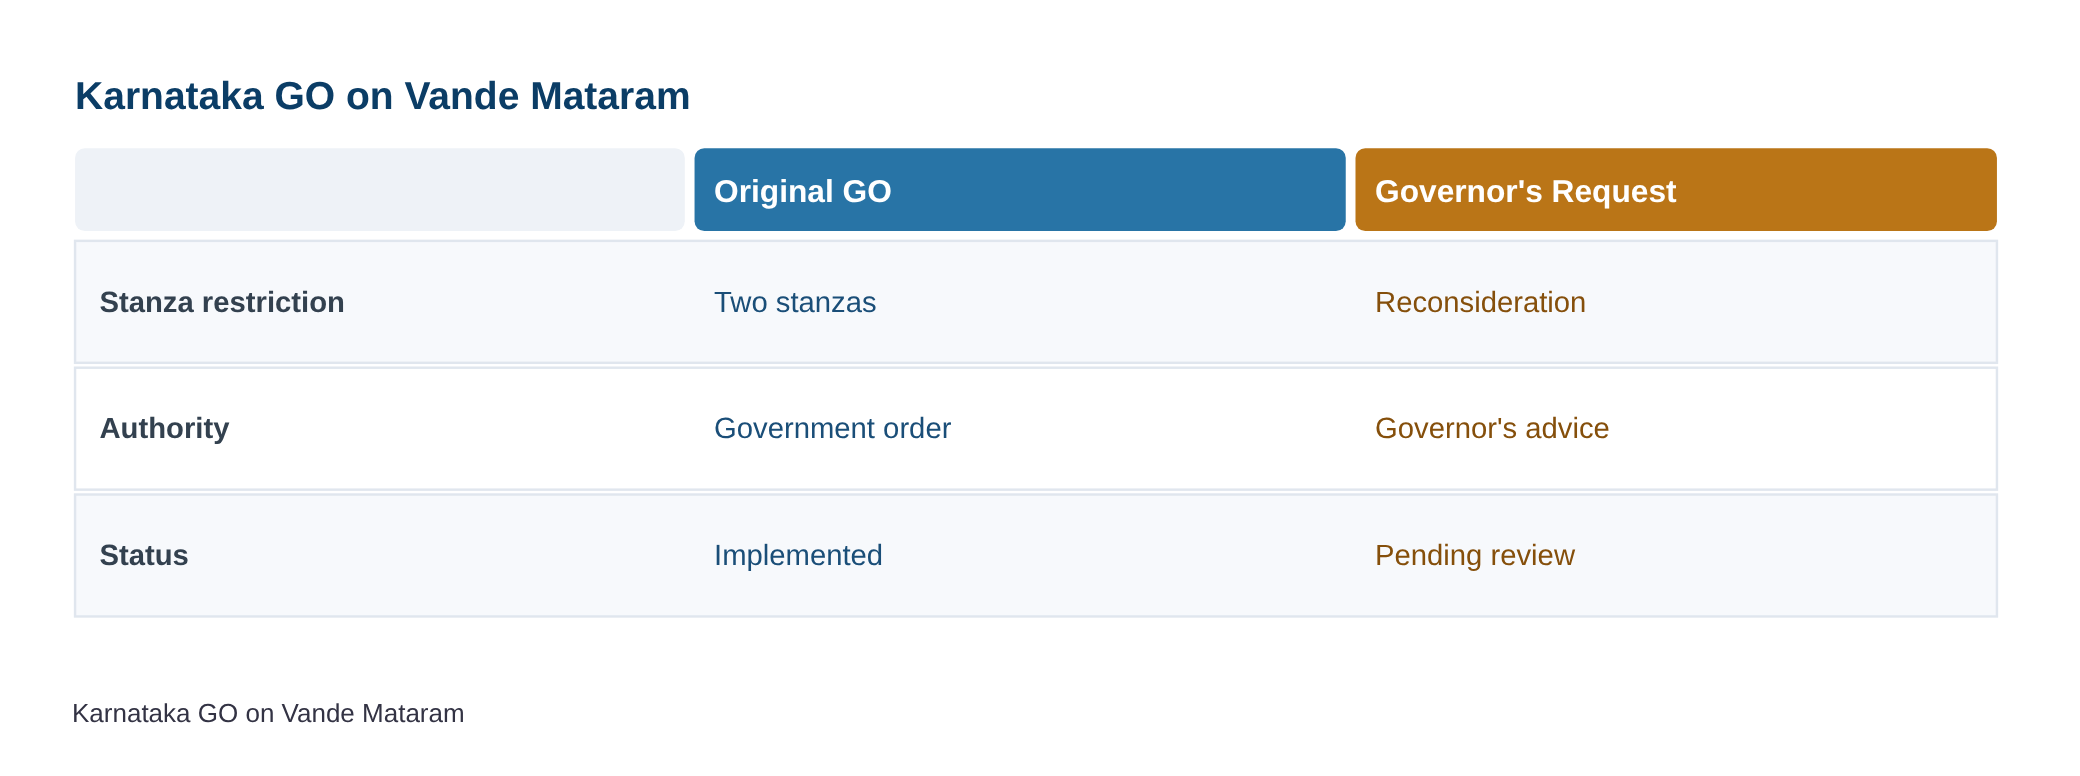Select the Governor's advice cell
The image size is (2080, 776).
click(1492, 428)
